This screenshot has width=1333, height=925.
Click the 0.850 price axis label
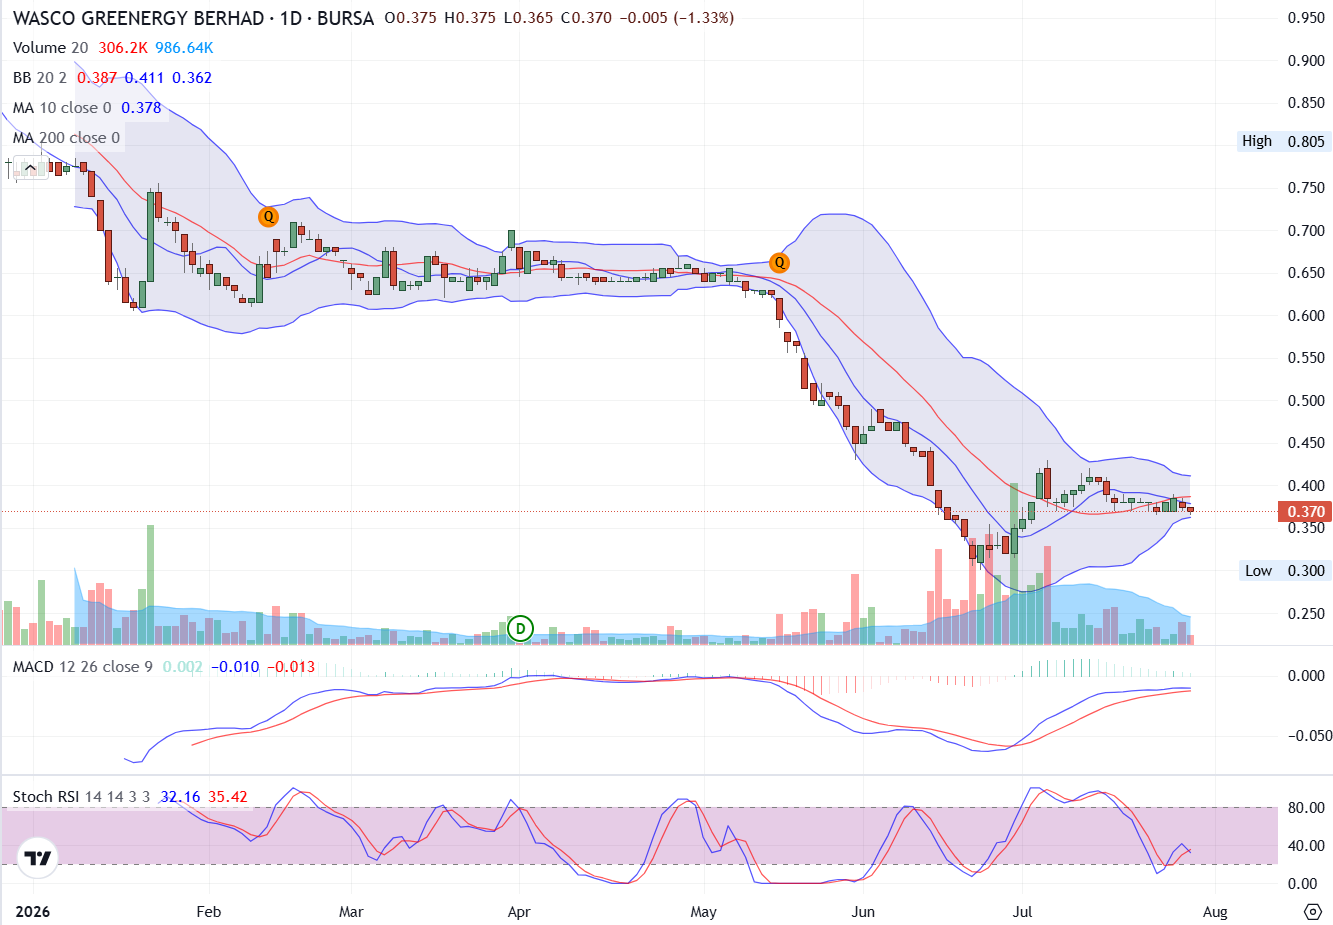(1306, 103)
